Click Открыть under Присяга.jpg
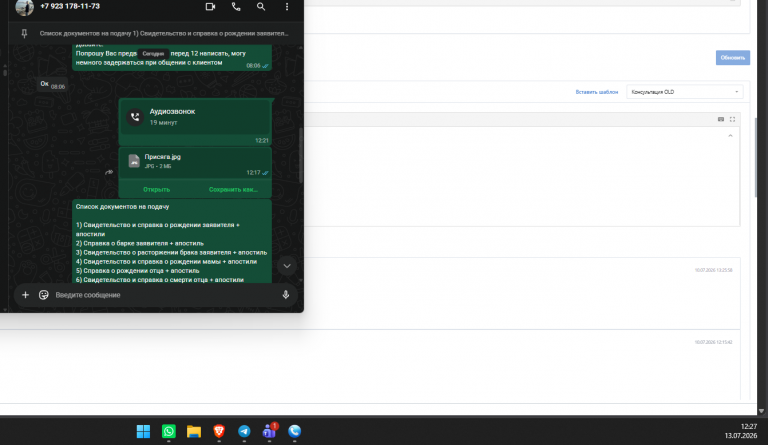Screen dimensions: 768x445 click(x=156, y=189)
